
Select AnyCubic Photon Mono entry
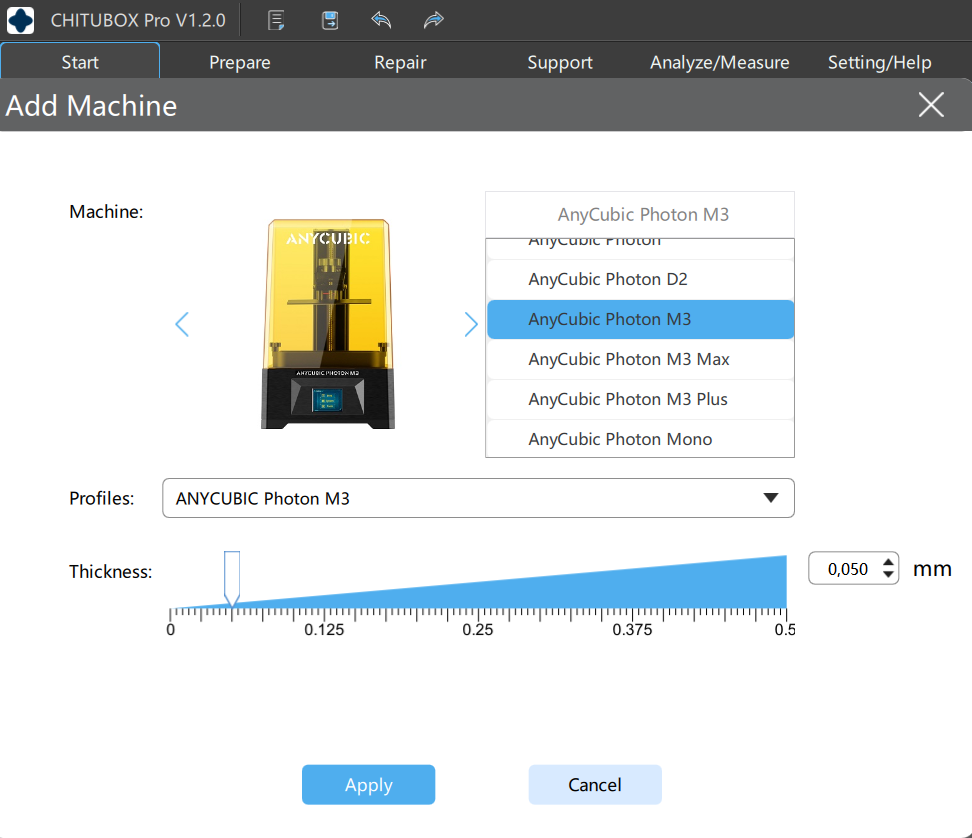coord(640,439)
